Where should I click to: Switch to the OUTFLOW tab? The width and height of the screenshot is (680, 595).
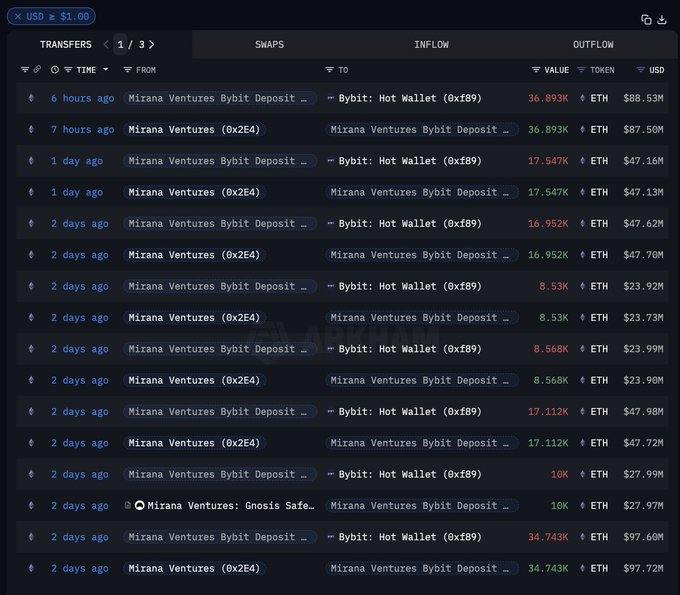point(593,44)
